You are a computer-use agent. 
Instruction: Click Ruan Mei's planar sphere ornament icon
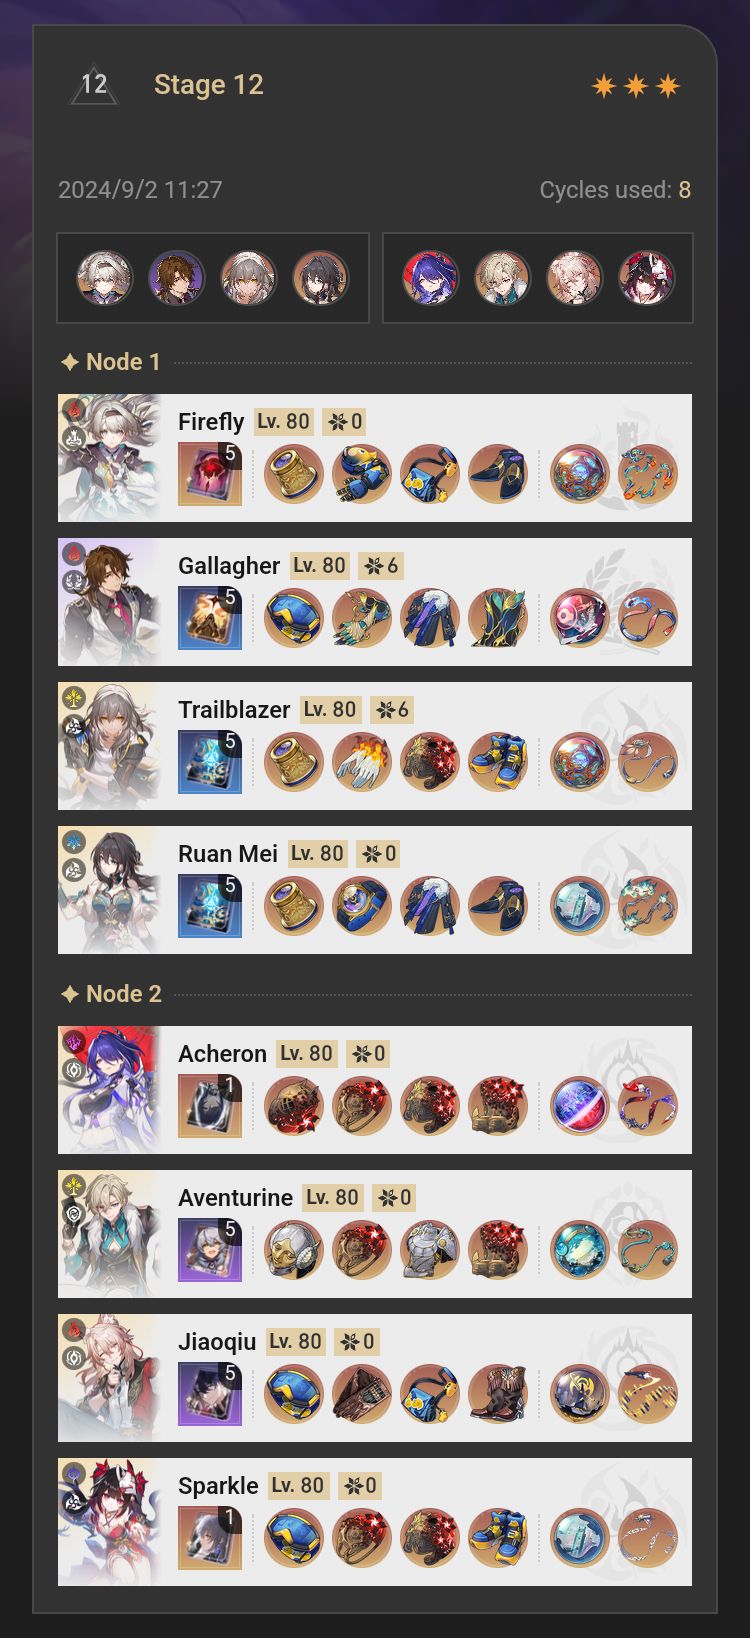point(580,906)
